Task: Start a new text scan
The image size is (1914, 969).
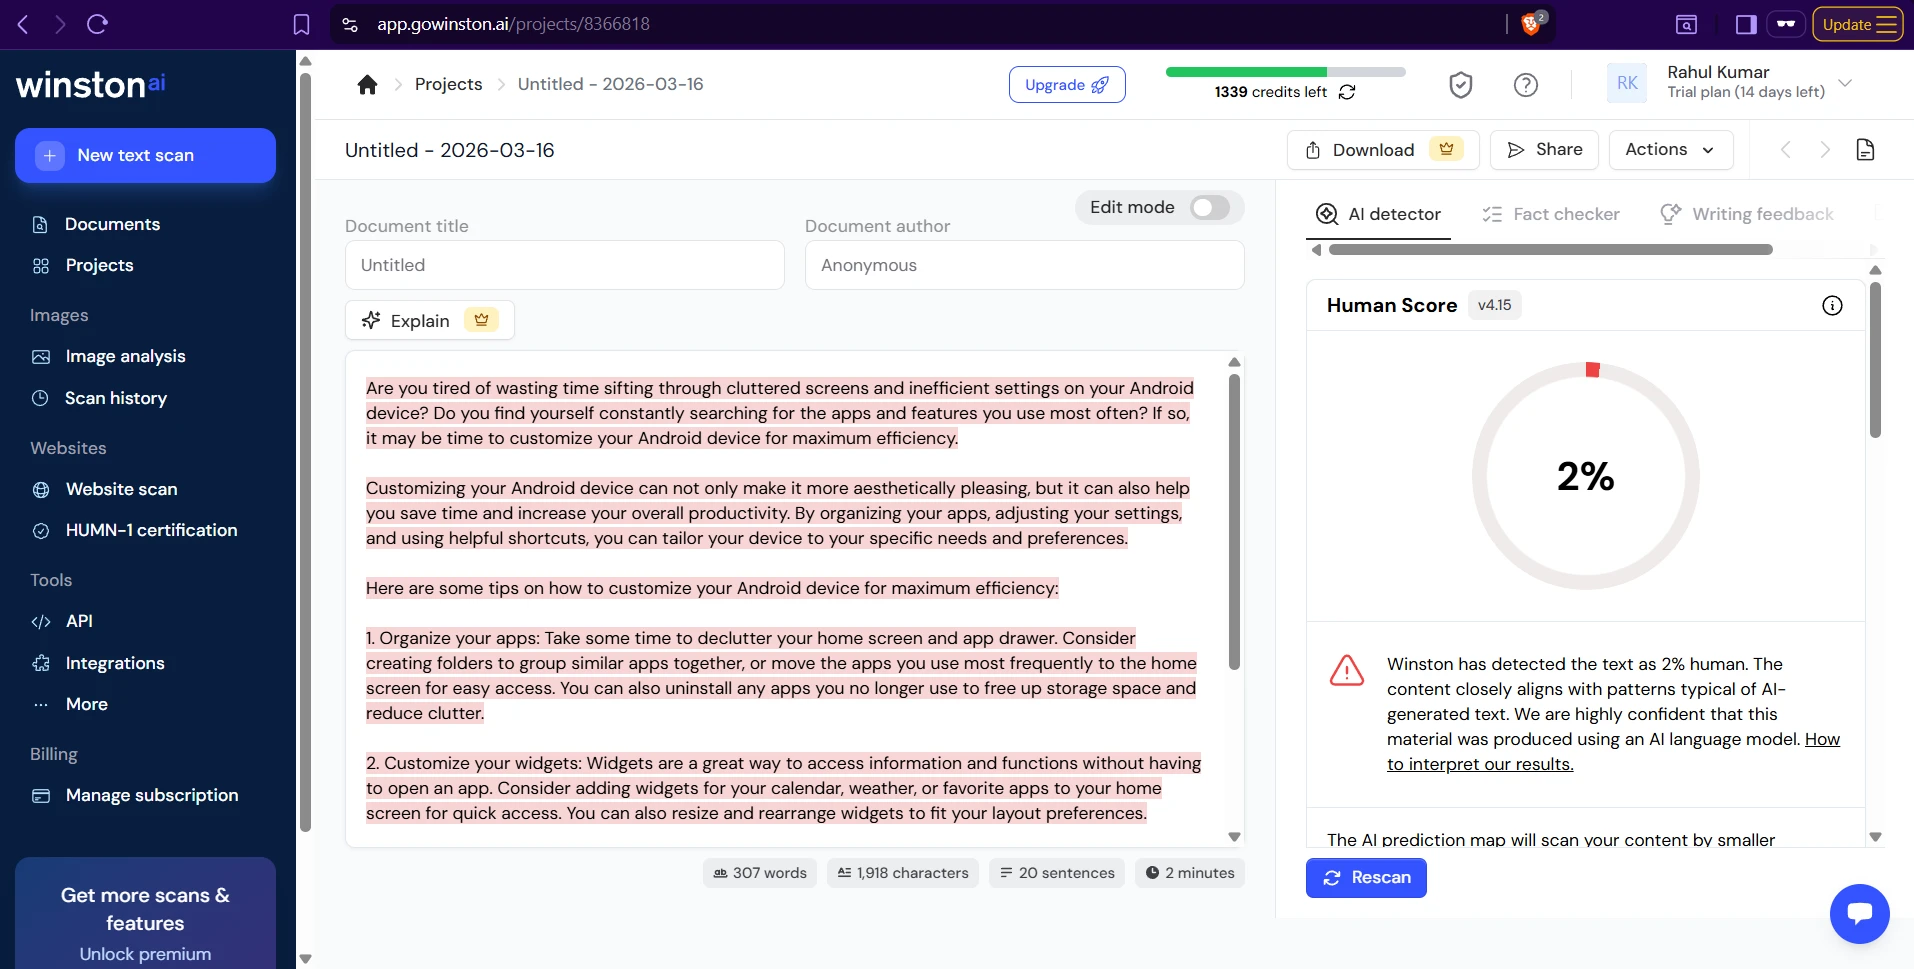Action: coord(145,155)
